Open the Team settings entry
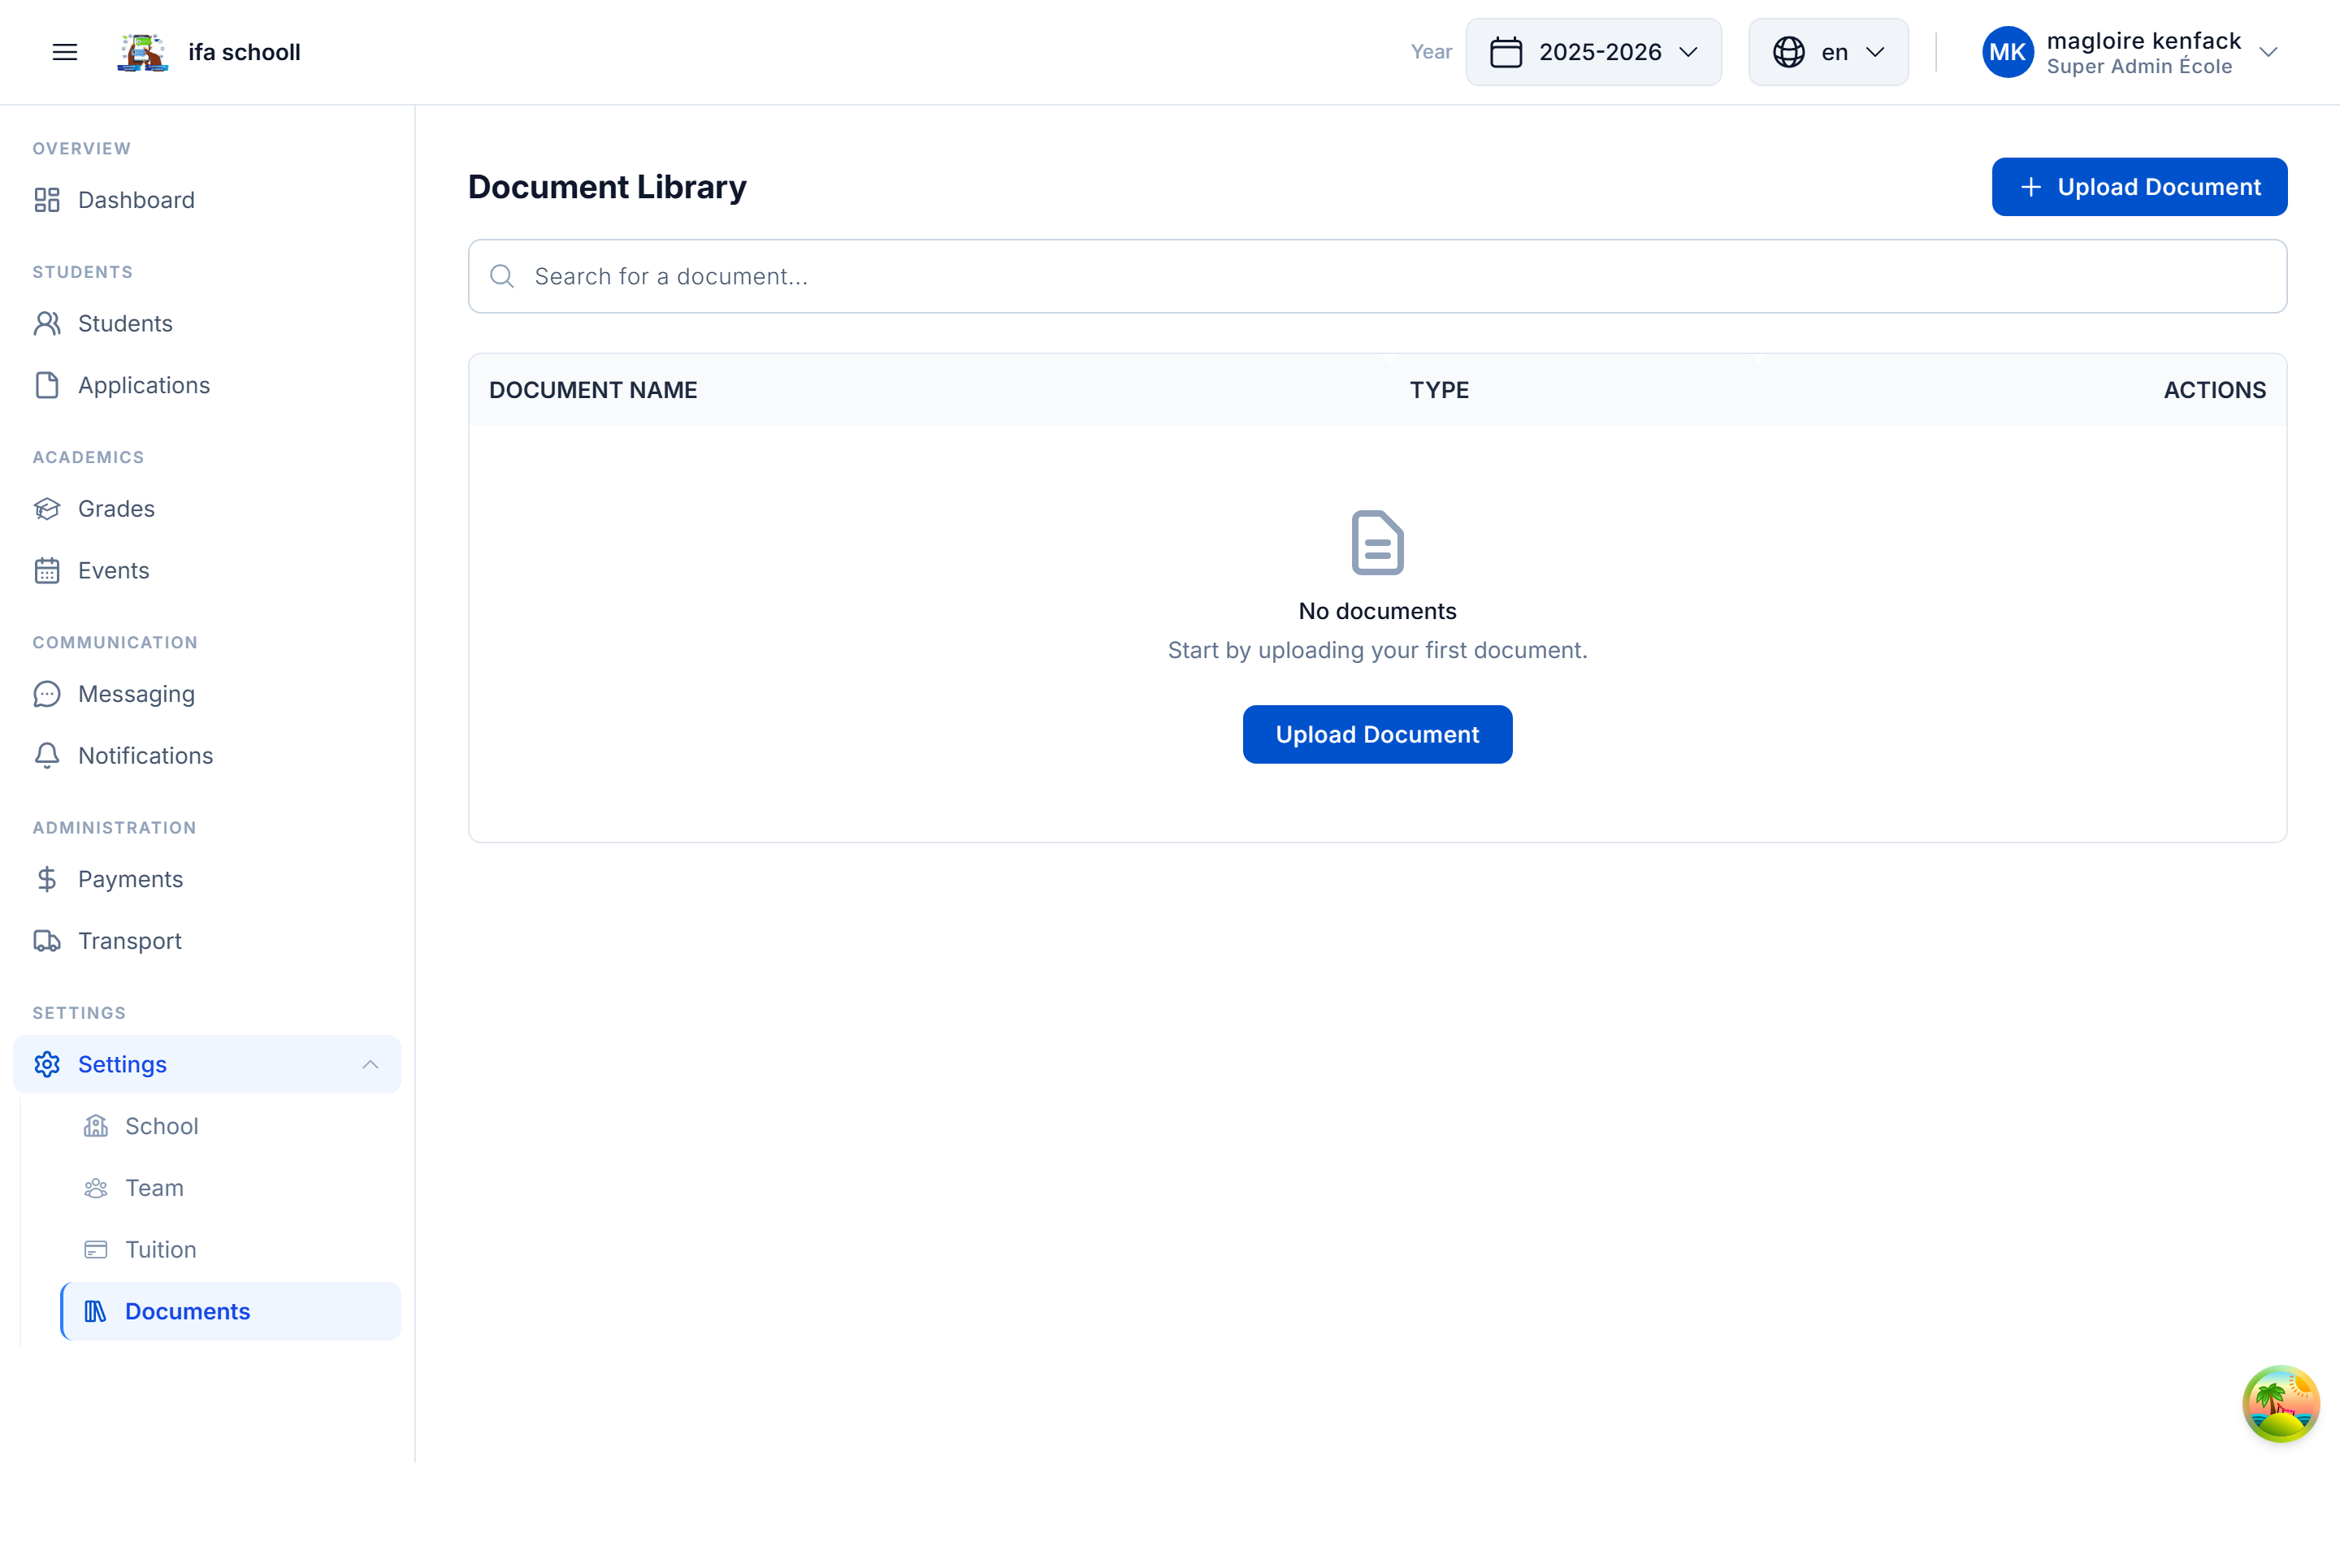 click(156, 1187)
